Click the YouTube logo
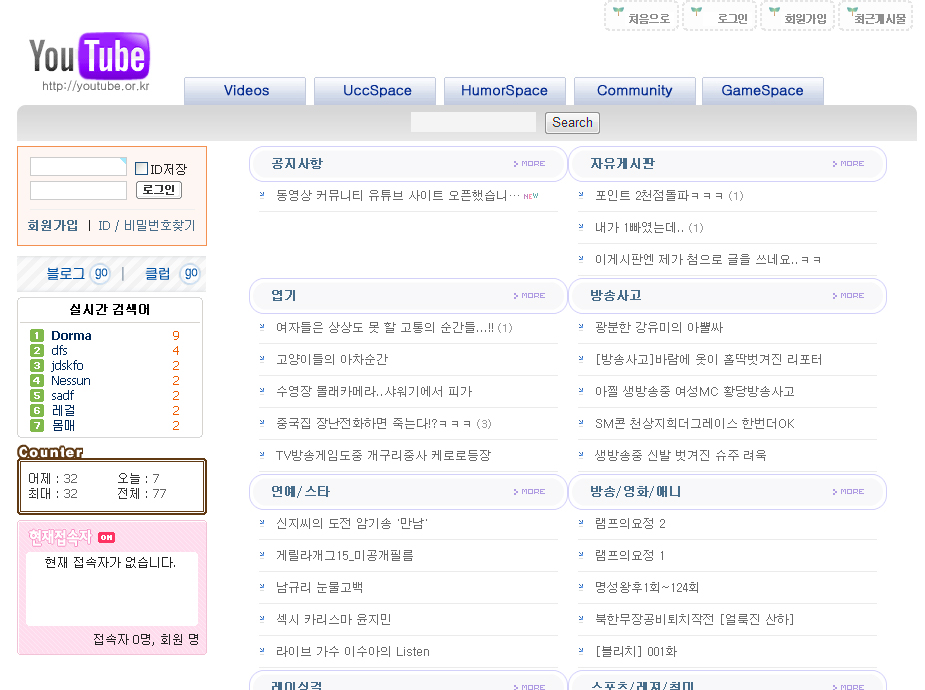The image size is (925, 690). [89, 57]
